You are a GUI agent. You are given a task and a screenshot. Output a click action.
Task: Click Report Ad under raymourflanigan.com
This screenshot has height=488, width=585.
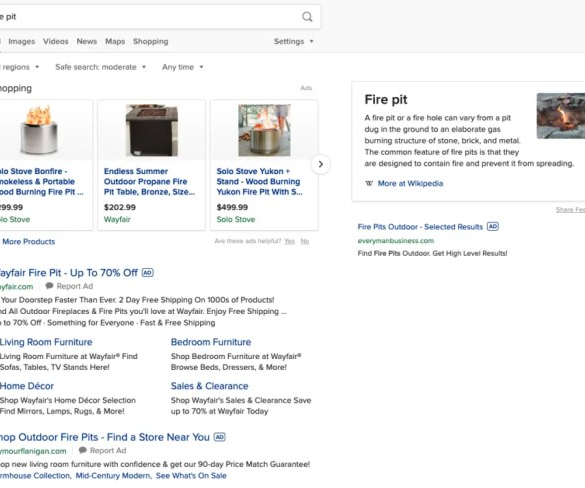tap(108, 450)
